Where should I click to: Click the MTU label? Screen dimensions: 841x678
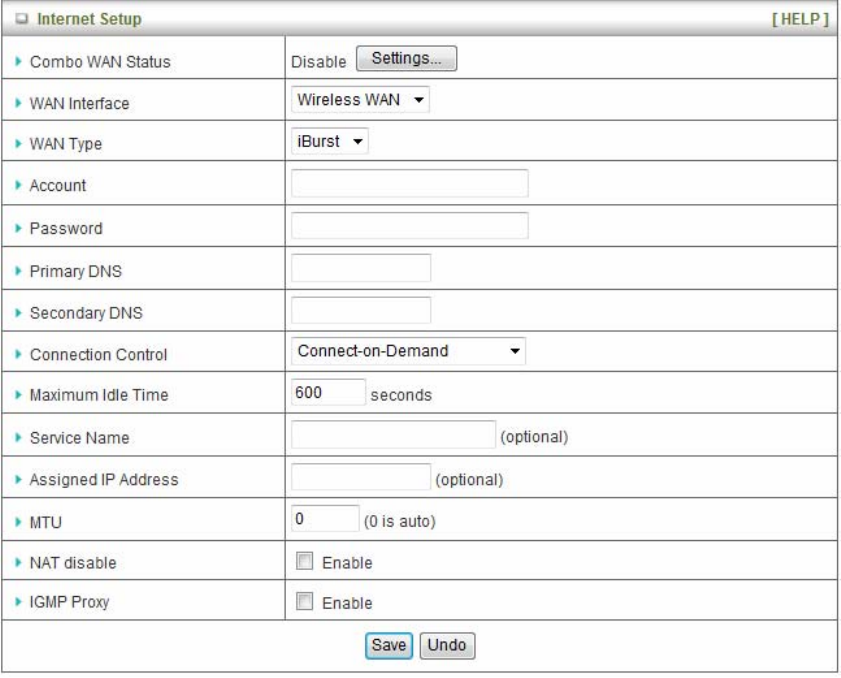(46, 522)
